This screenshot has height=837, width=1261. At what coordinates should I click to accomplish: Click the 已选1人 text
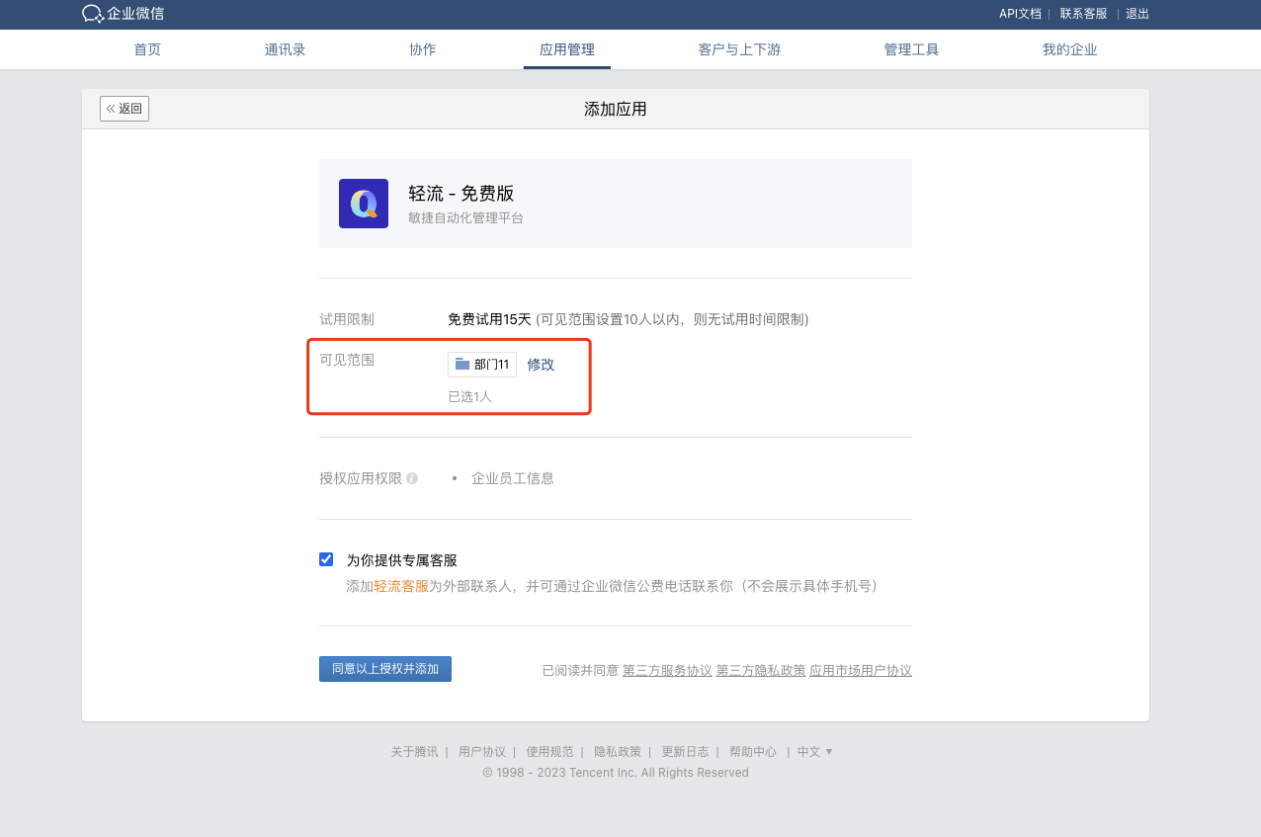470,397
